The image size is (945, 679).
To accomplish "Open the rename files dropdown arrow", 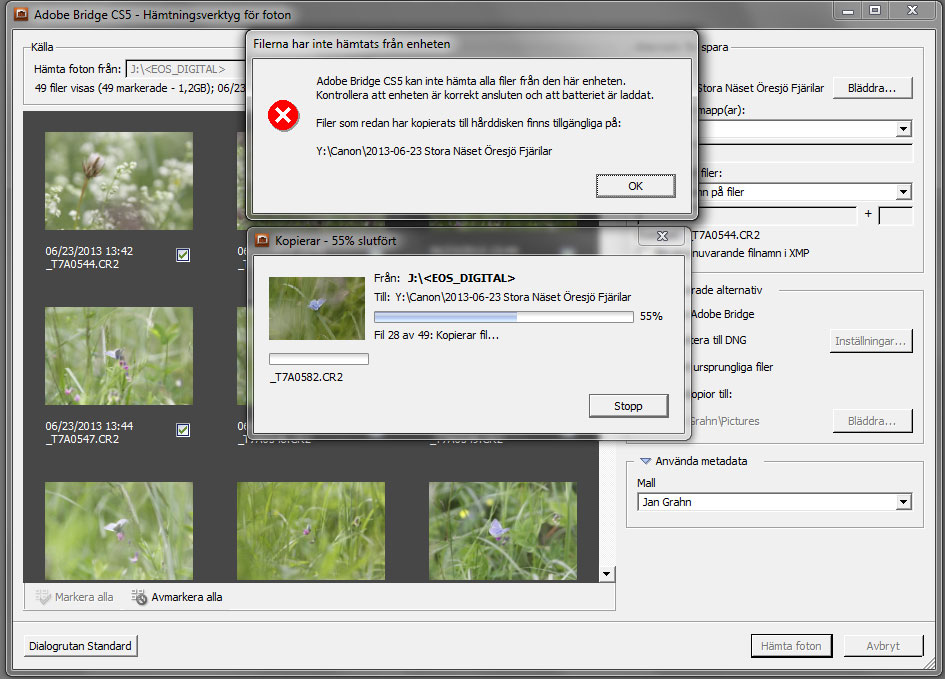I will 903,192.
